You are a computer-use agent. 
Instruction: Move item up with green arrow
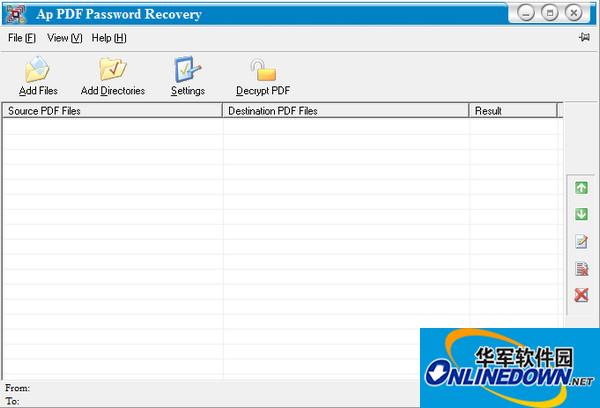(x=581, y=188)
